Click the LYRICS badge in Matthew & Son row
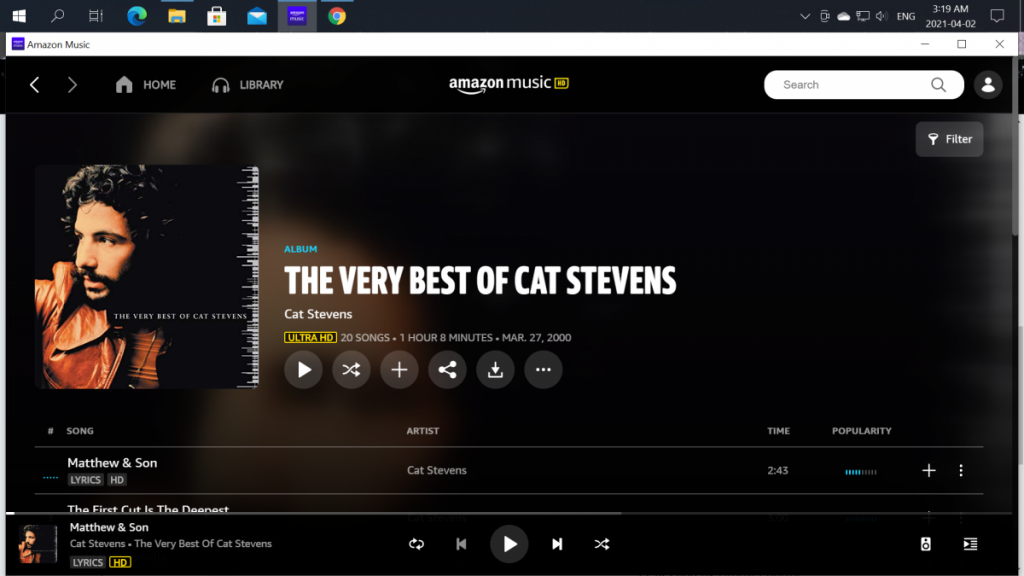This screenshot has width=1024, height=576. tap(86, 480)
